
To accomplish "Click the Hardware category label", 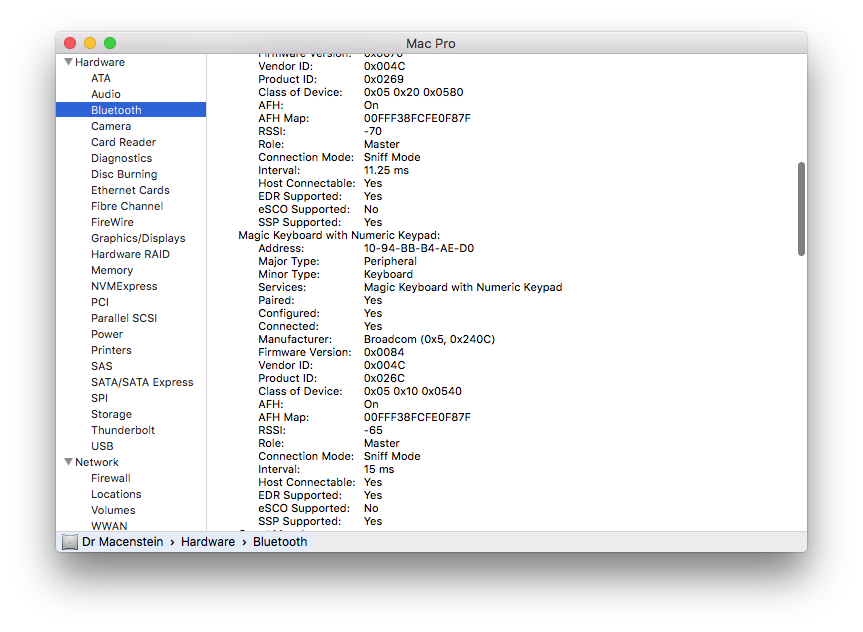I will tap(100, 62).
